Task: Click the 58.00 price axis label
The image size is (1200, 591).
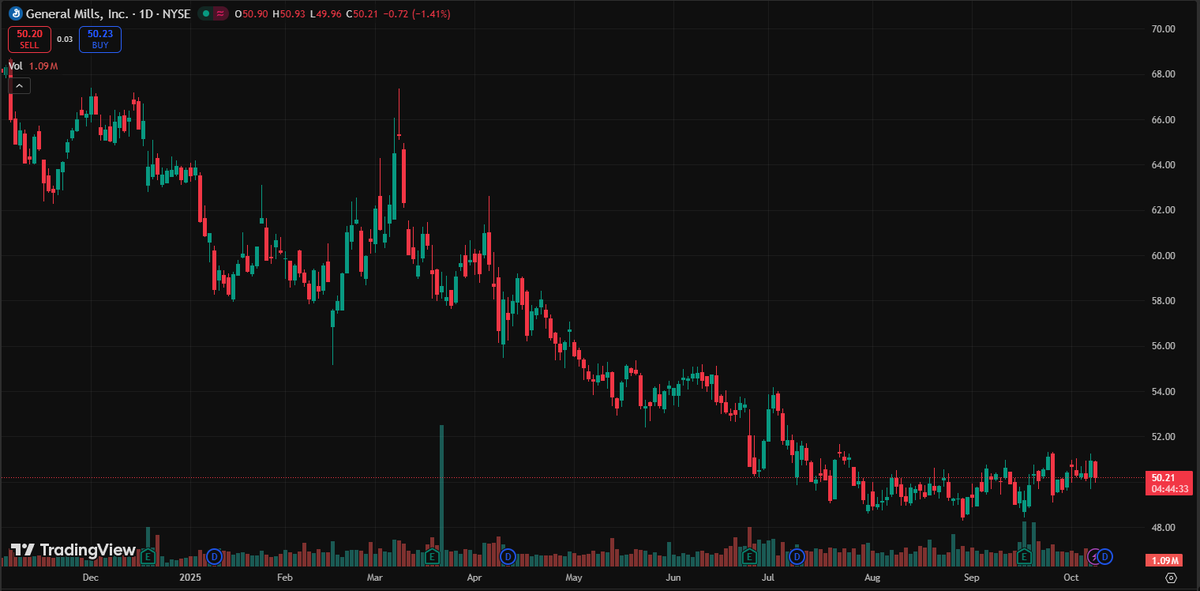Action: [x=1162, y=301]
